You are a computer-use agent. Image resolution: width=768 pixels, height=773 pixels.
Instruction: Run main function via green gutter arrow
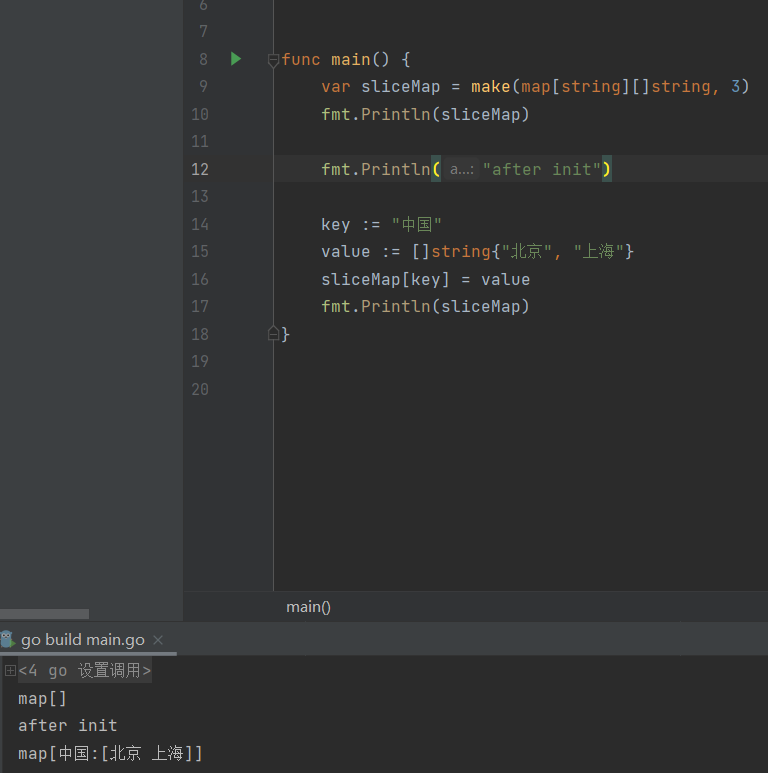[236, 59]
